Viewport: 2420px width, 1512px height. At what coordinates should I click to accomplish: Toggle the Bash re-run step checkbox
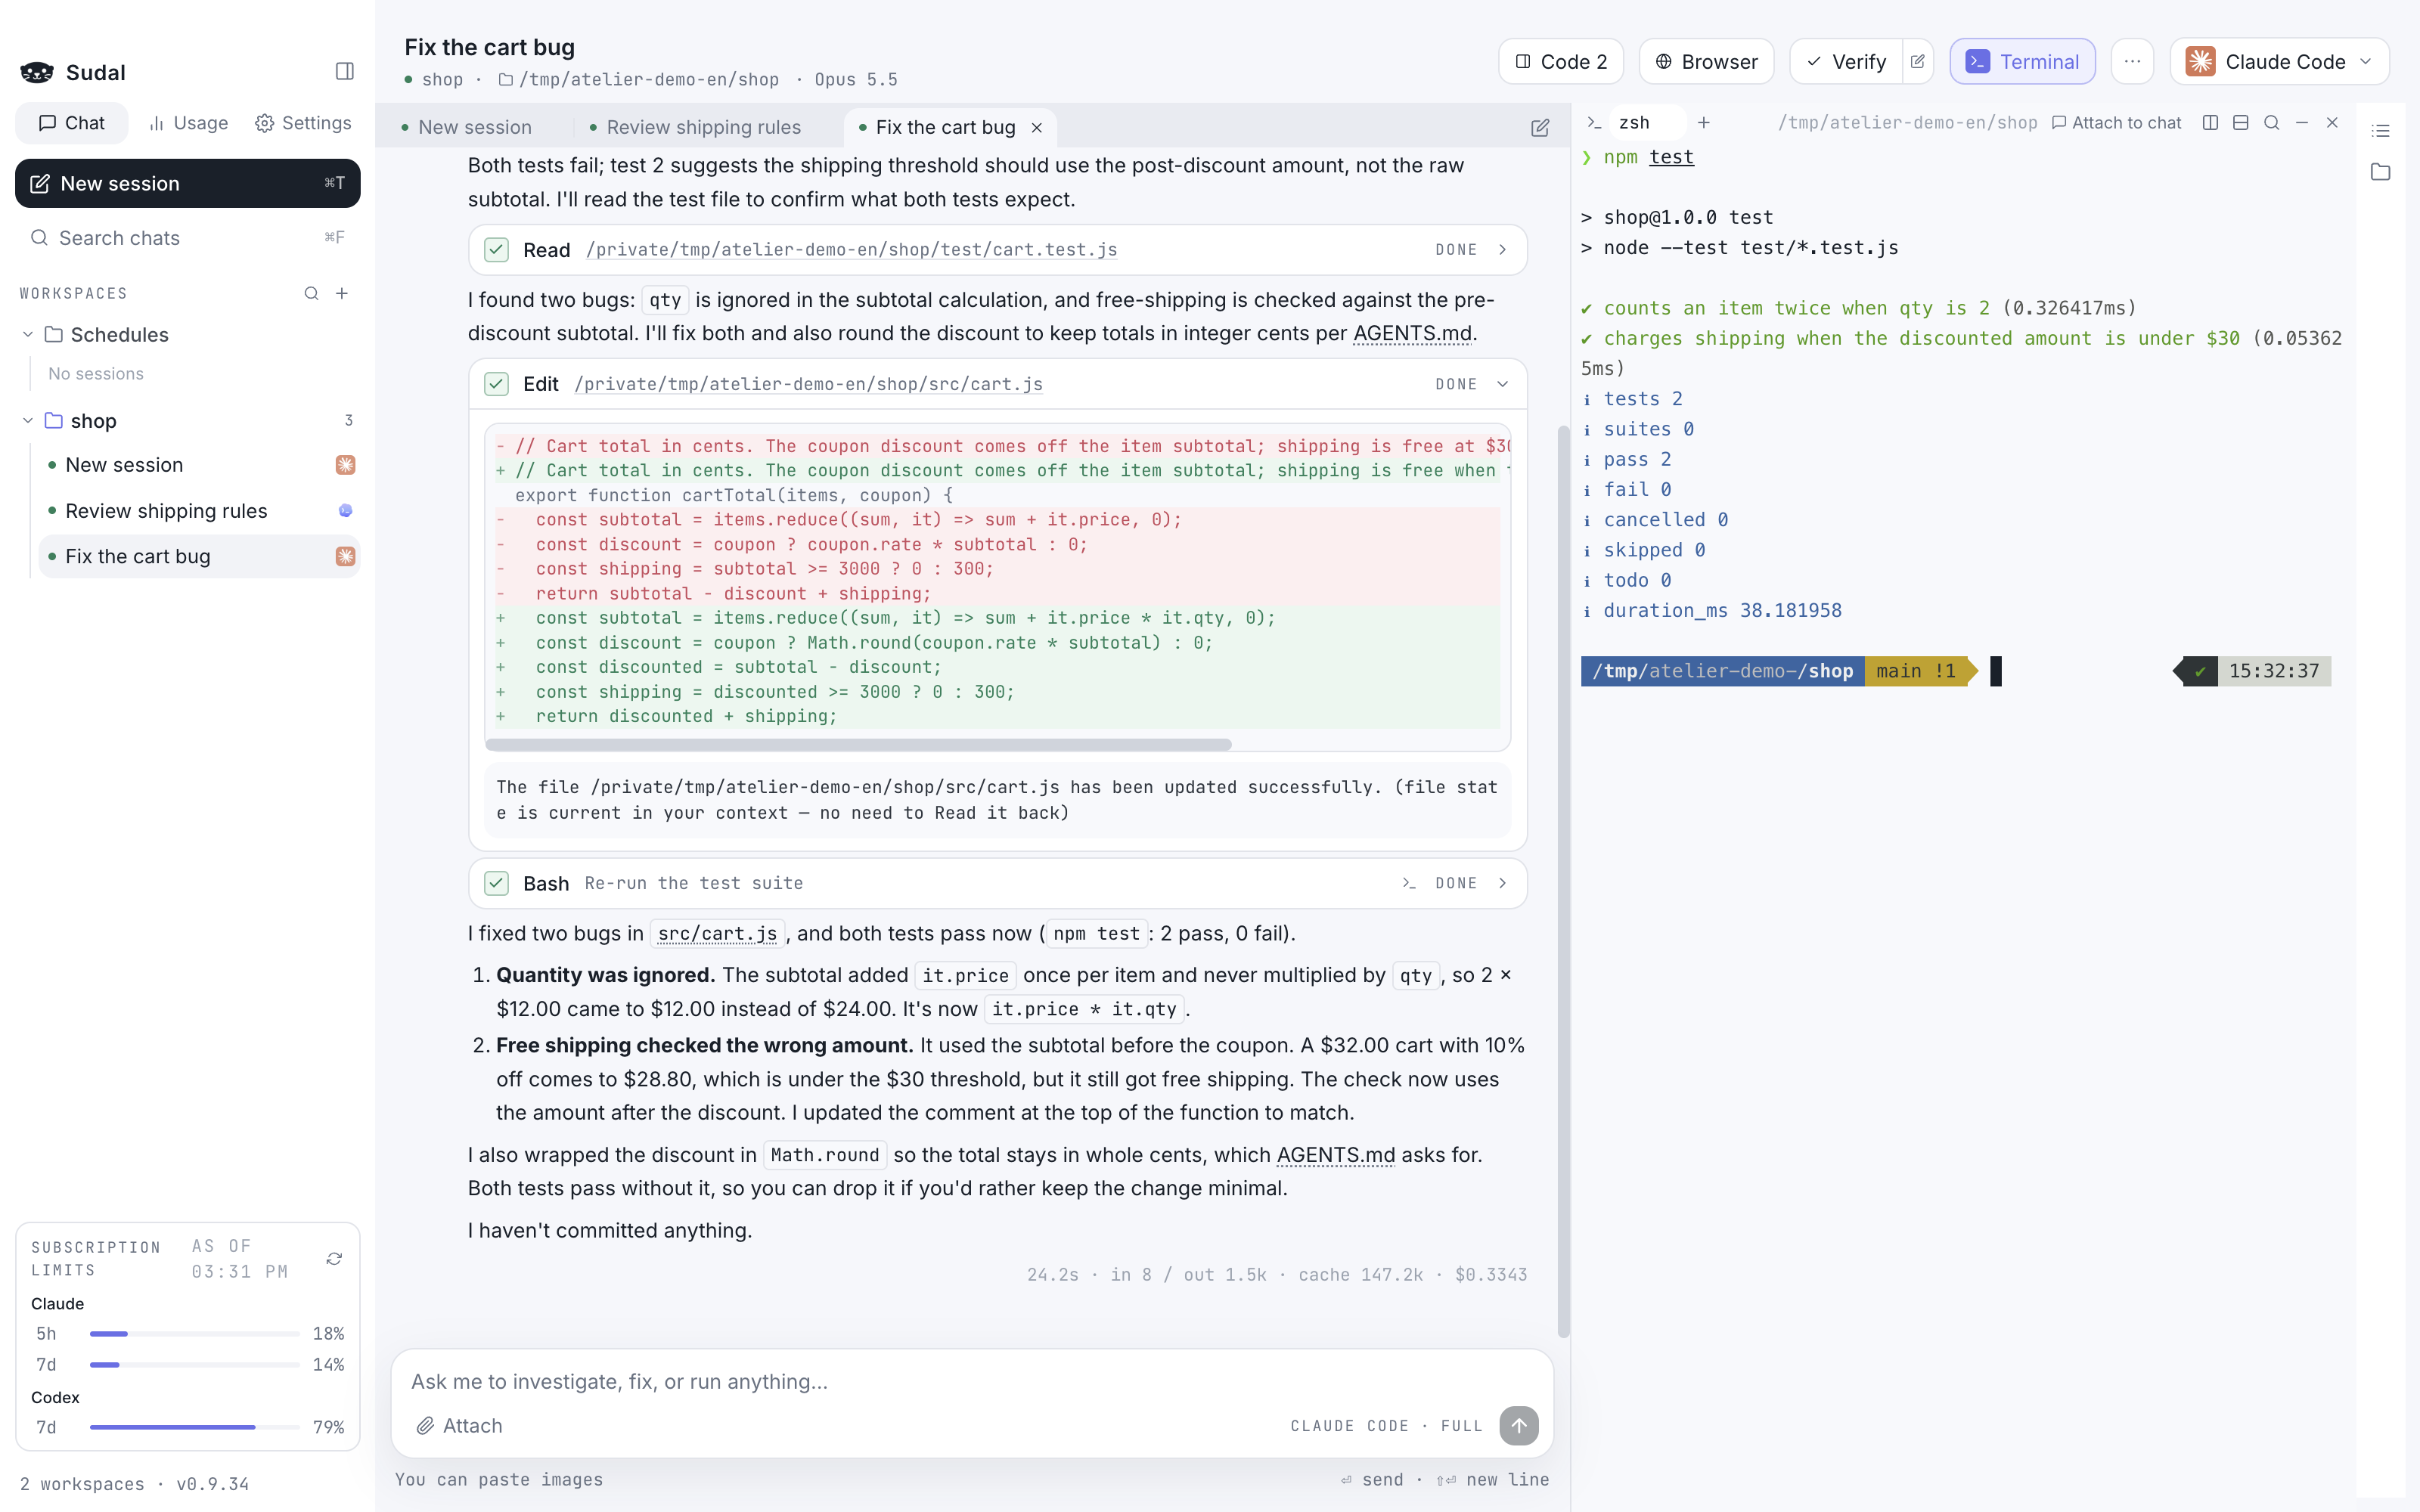[x=496, y=883]
